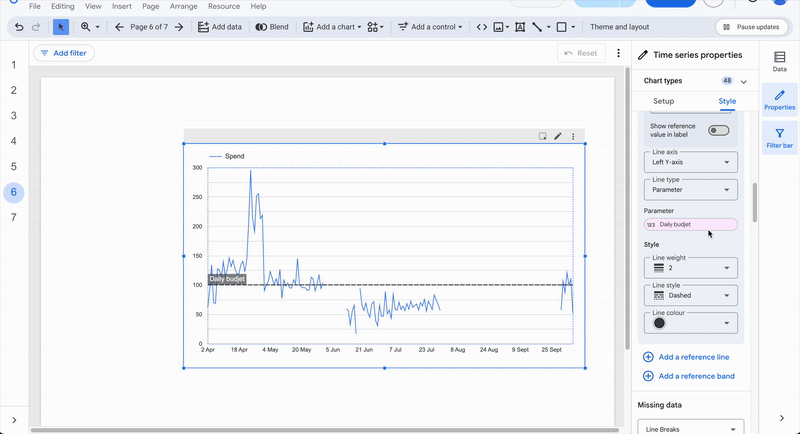Open the Line axis dropdown
This screenshot has height=434, width=800.
tap(690, 162)
